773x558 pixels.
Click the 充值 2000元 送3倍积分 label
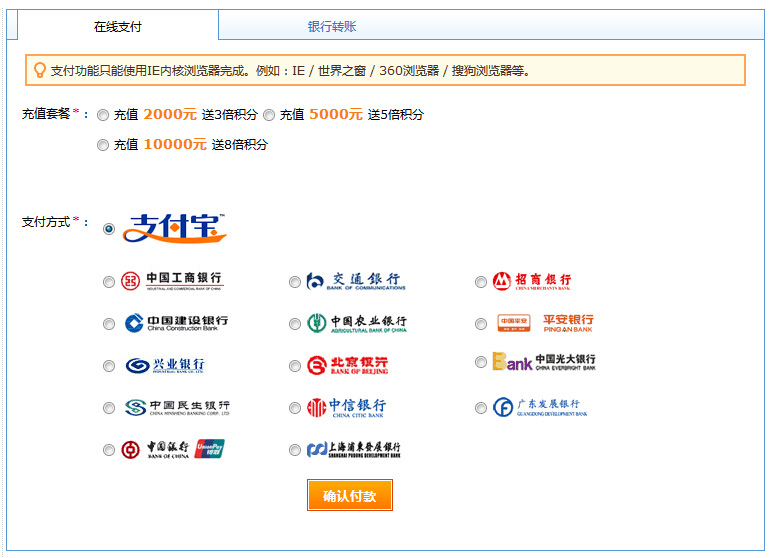(185, 115)
